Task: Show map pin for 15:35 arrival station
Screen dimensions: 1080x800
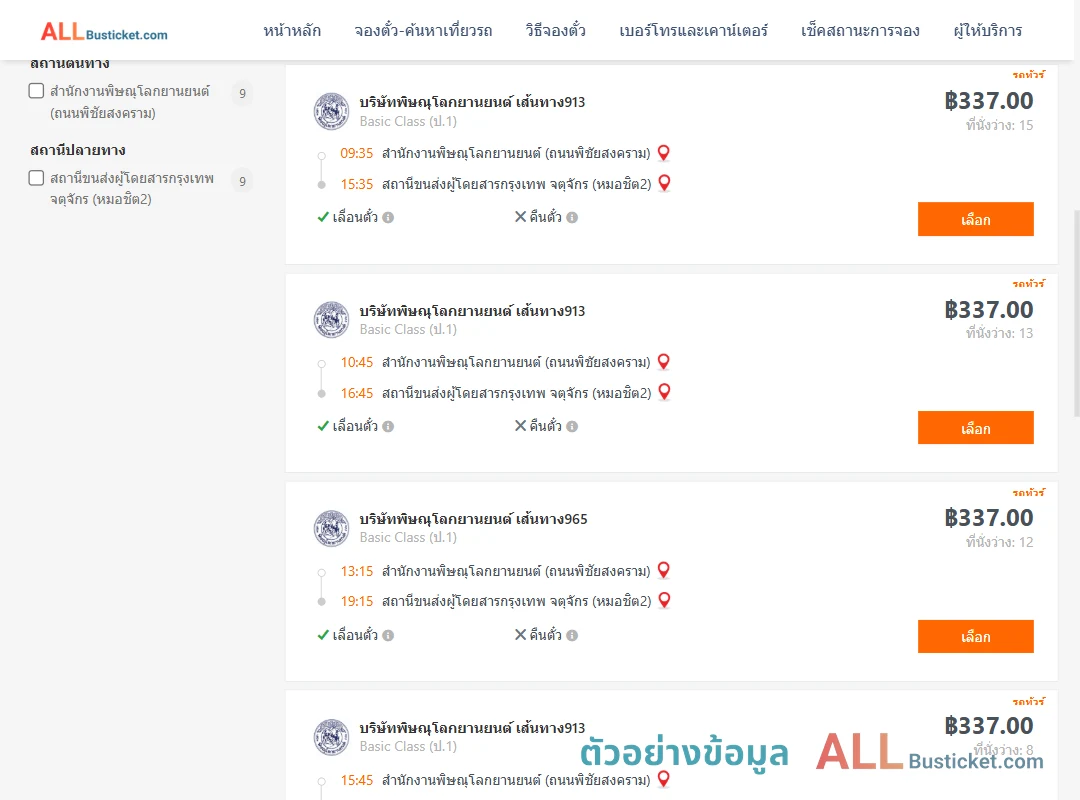Action: tap(664, 183)
